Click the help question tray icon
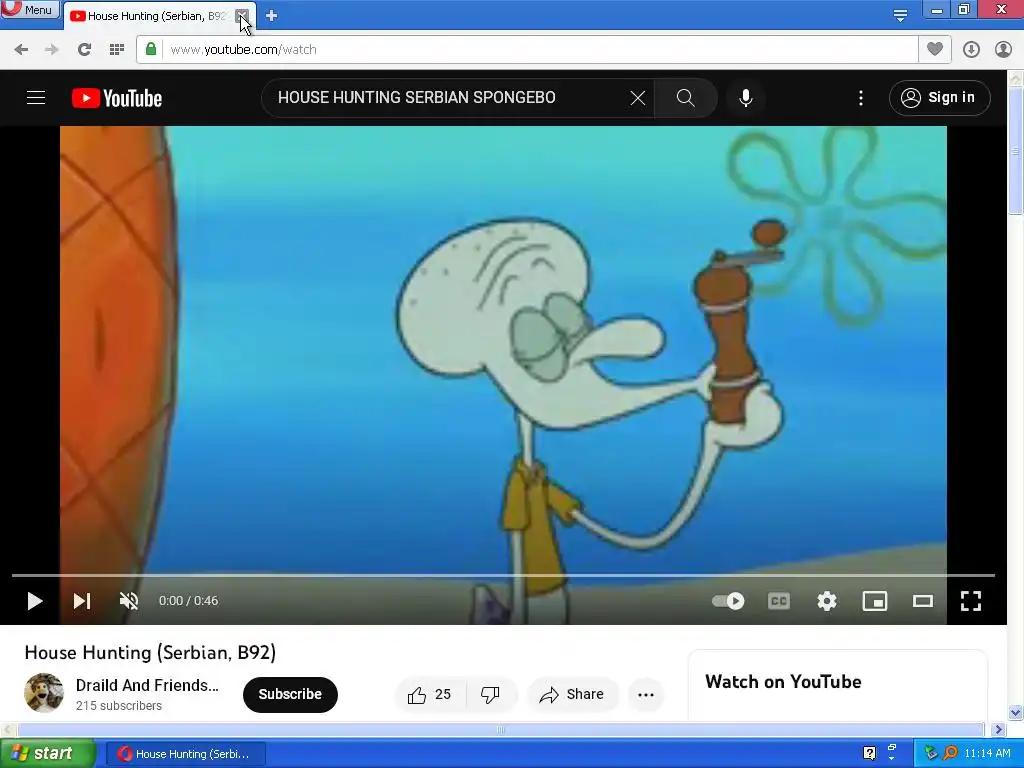1024x768 pixels. click(x=869, y=754)
